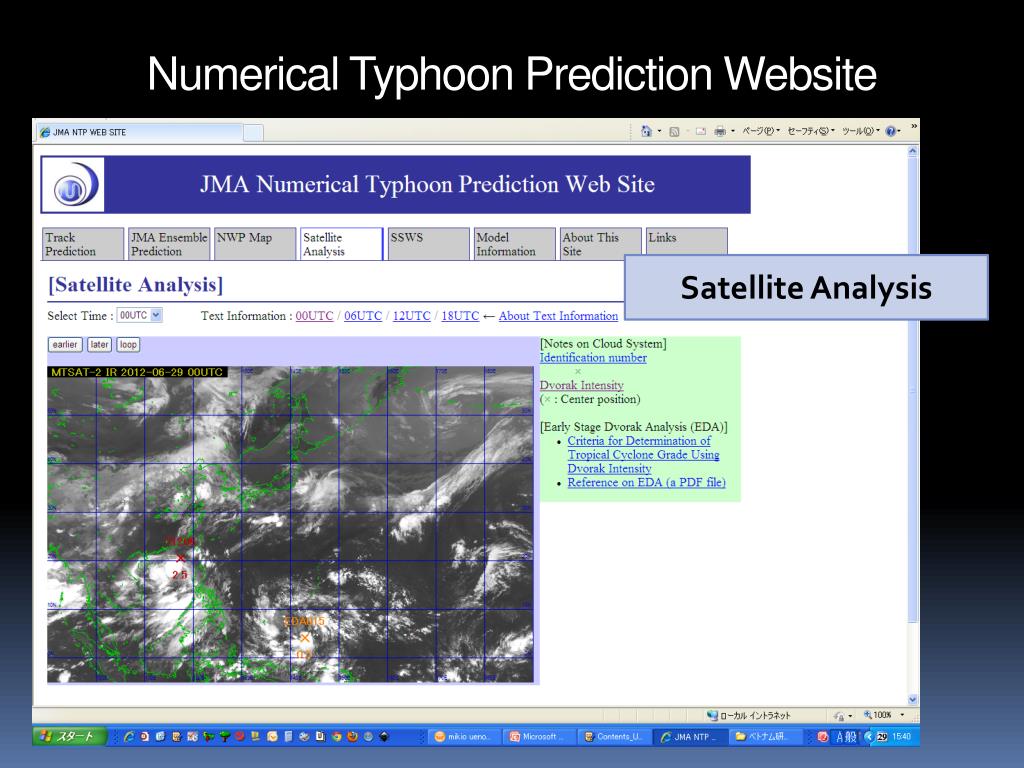
Task: Switch to the NWP Map tab
Action: (x=255, y=244)
